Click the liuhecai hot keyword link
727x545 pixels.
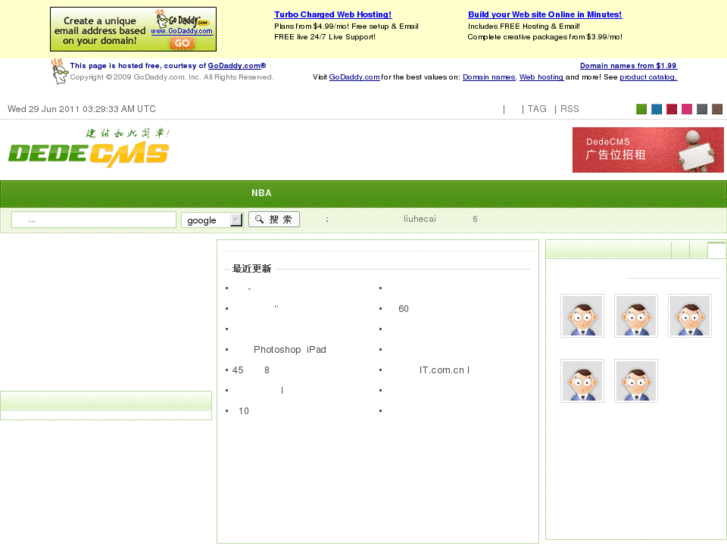(420, 219)
